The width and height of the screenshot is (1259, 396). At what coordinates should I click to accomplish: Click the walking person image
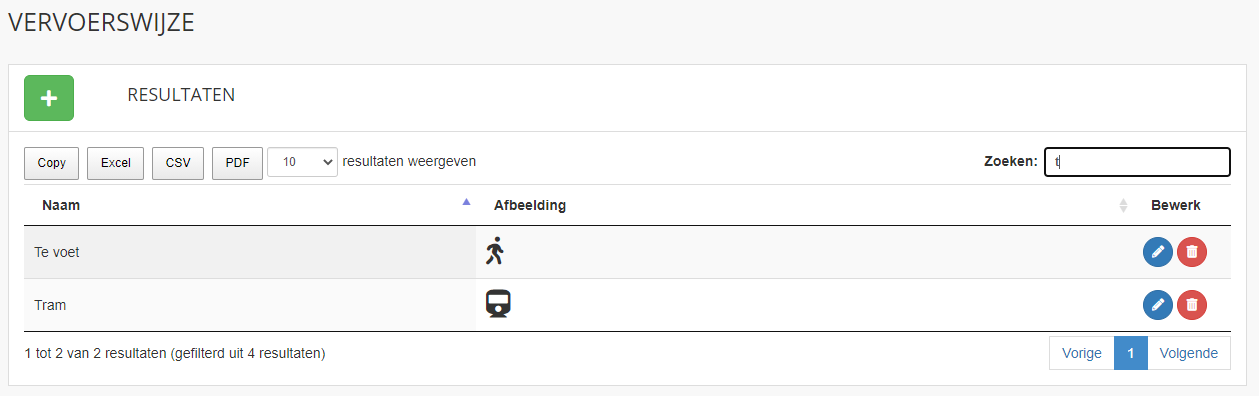495,251
